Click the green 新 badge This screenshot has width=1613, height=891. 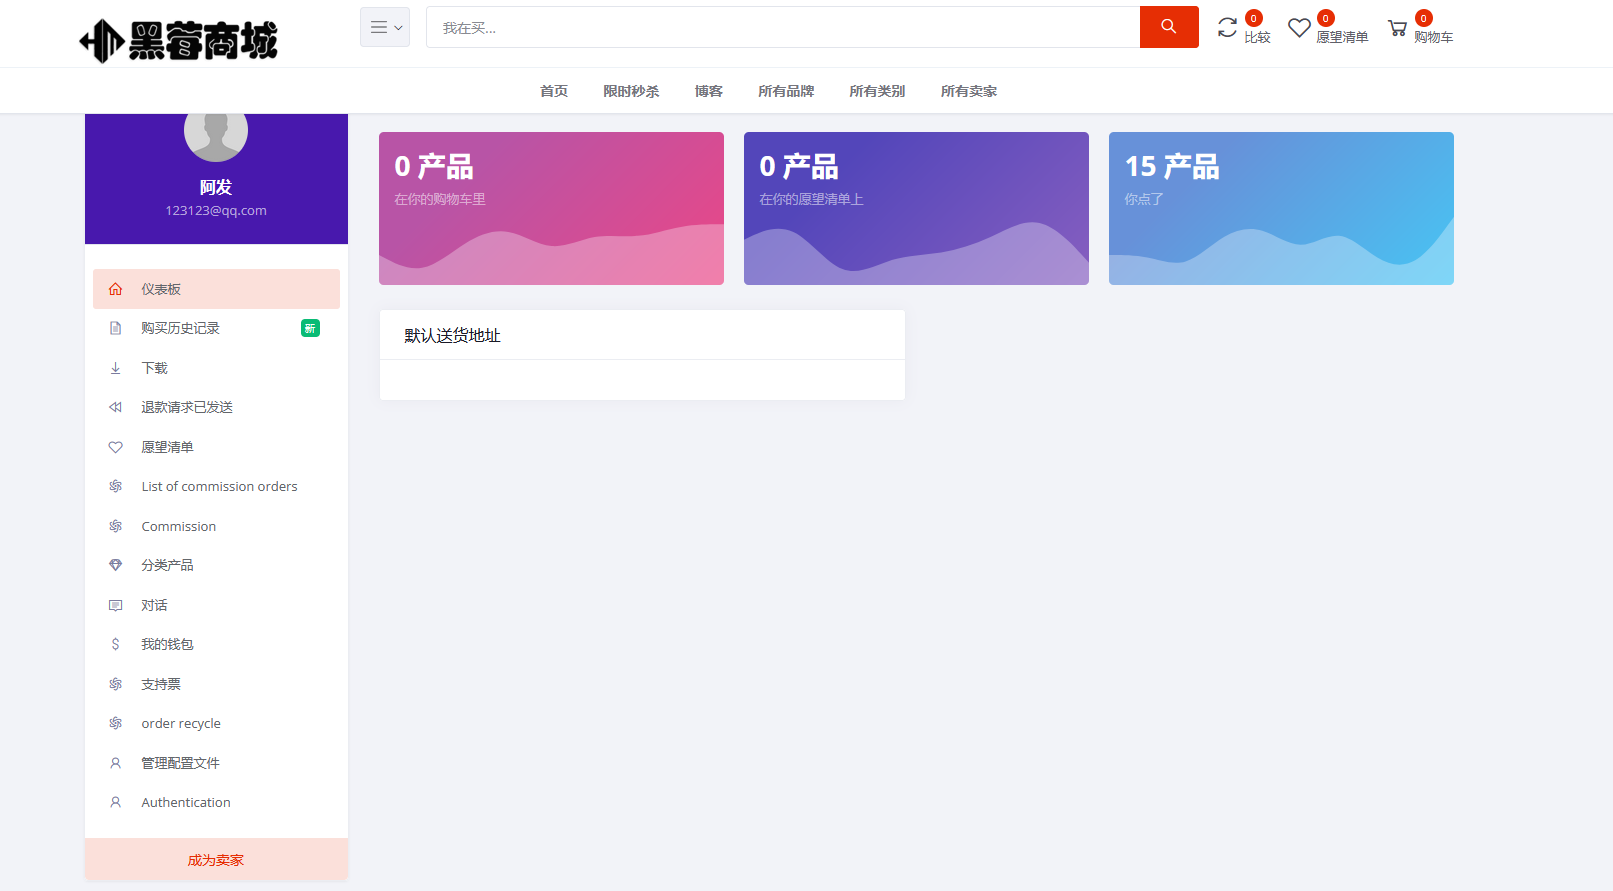pyautogui.click(x=310, y=328)
